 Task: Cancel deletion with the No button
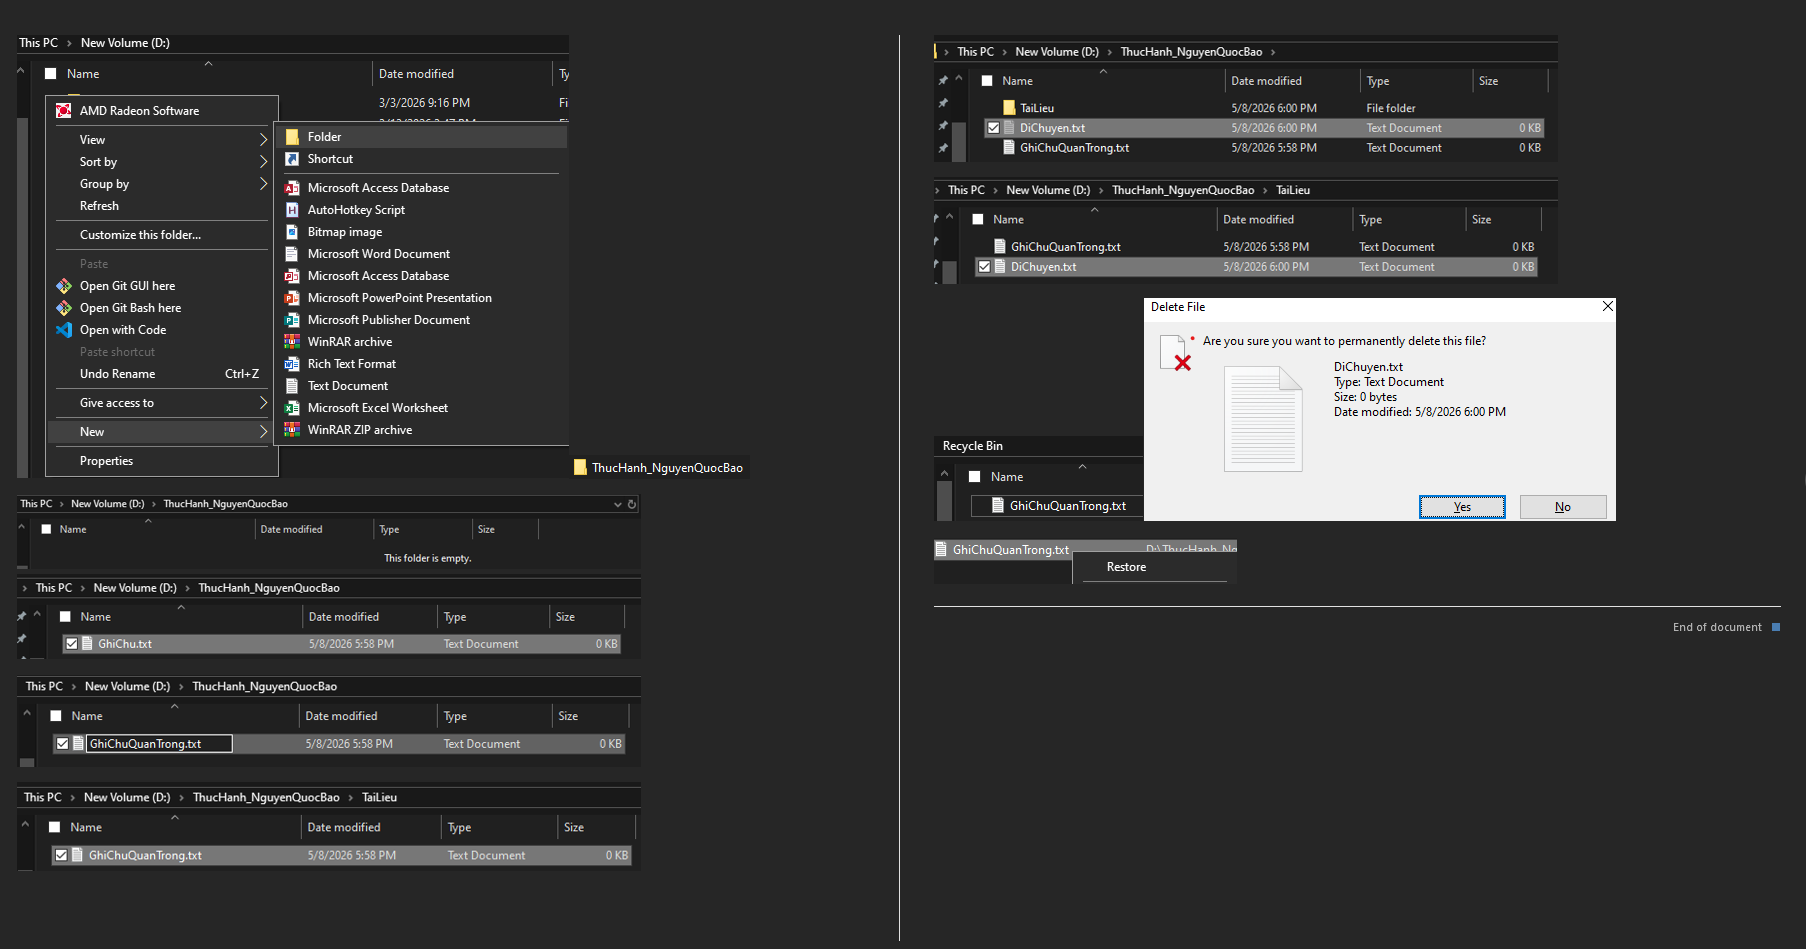(1563, 507)
